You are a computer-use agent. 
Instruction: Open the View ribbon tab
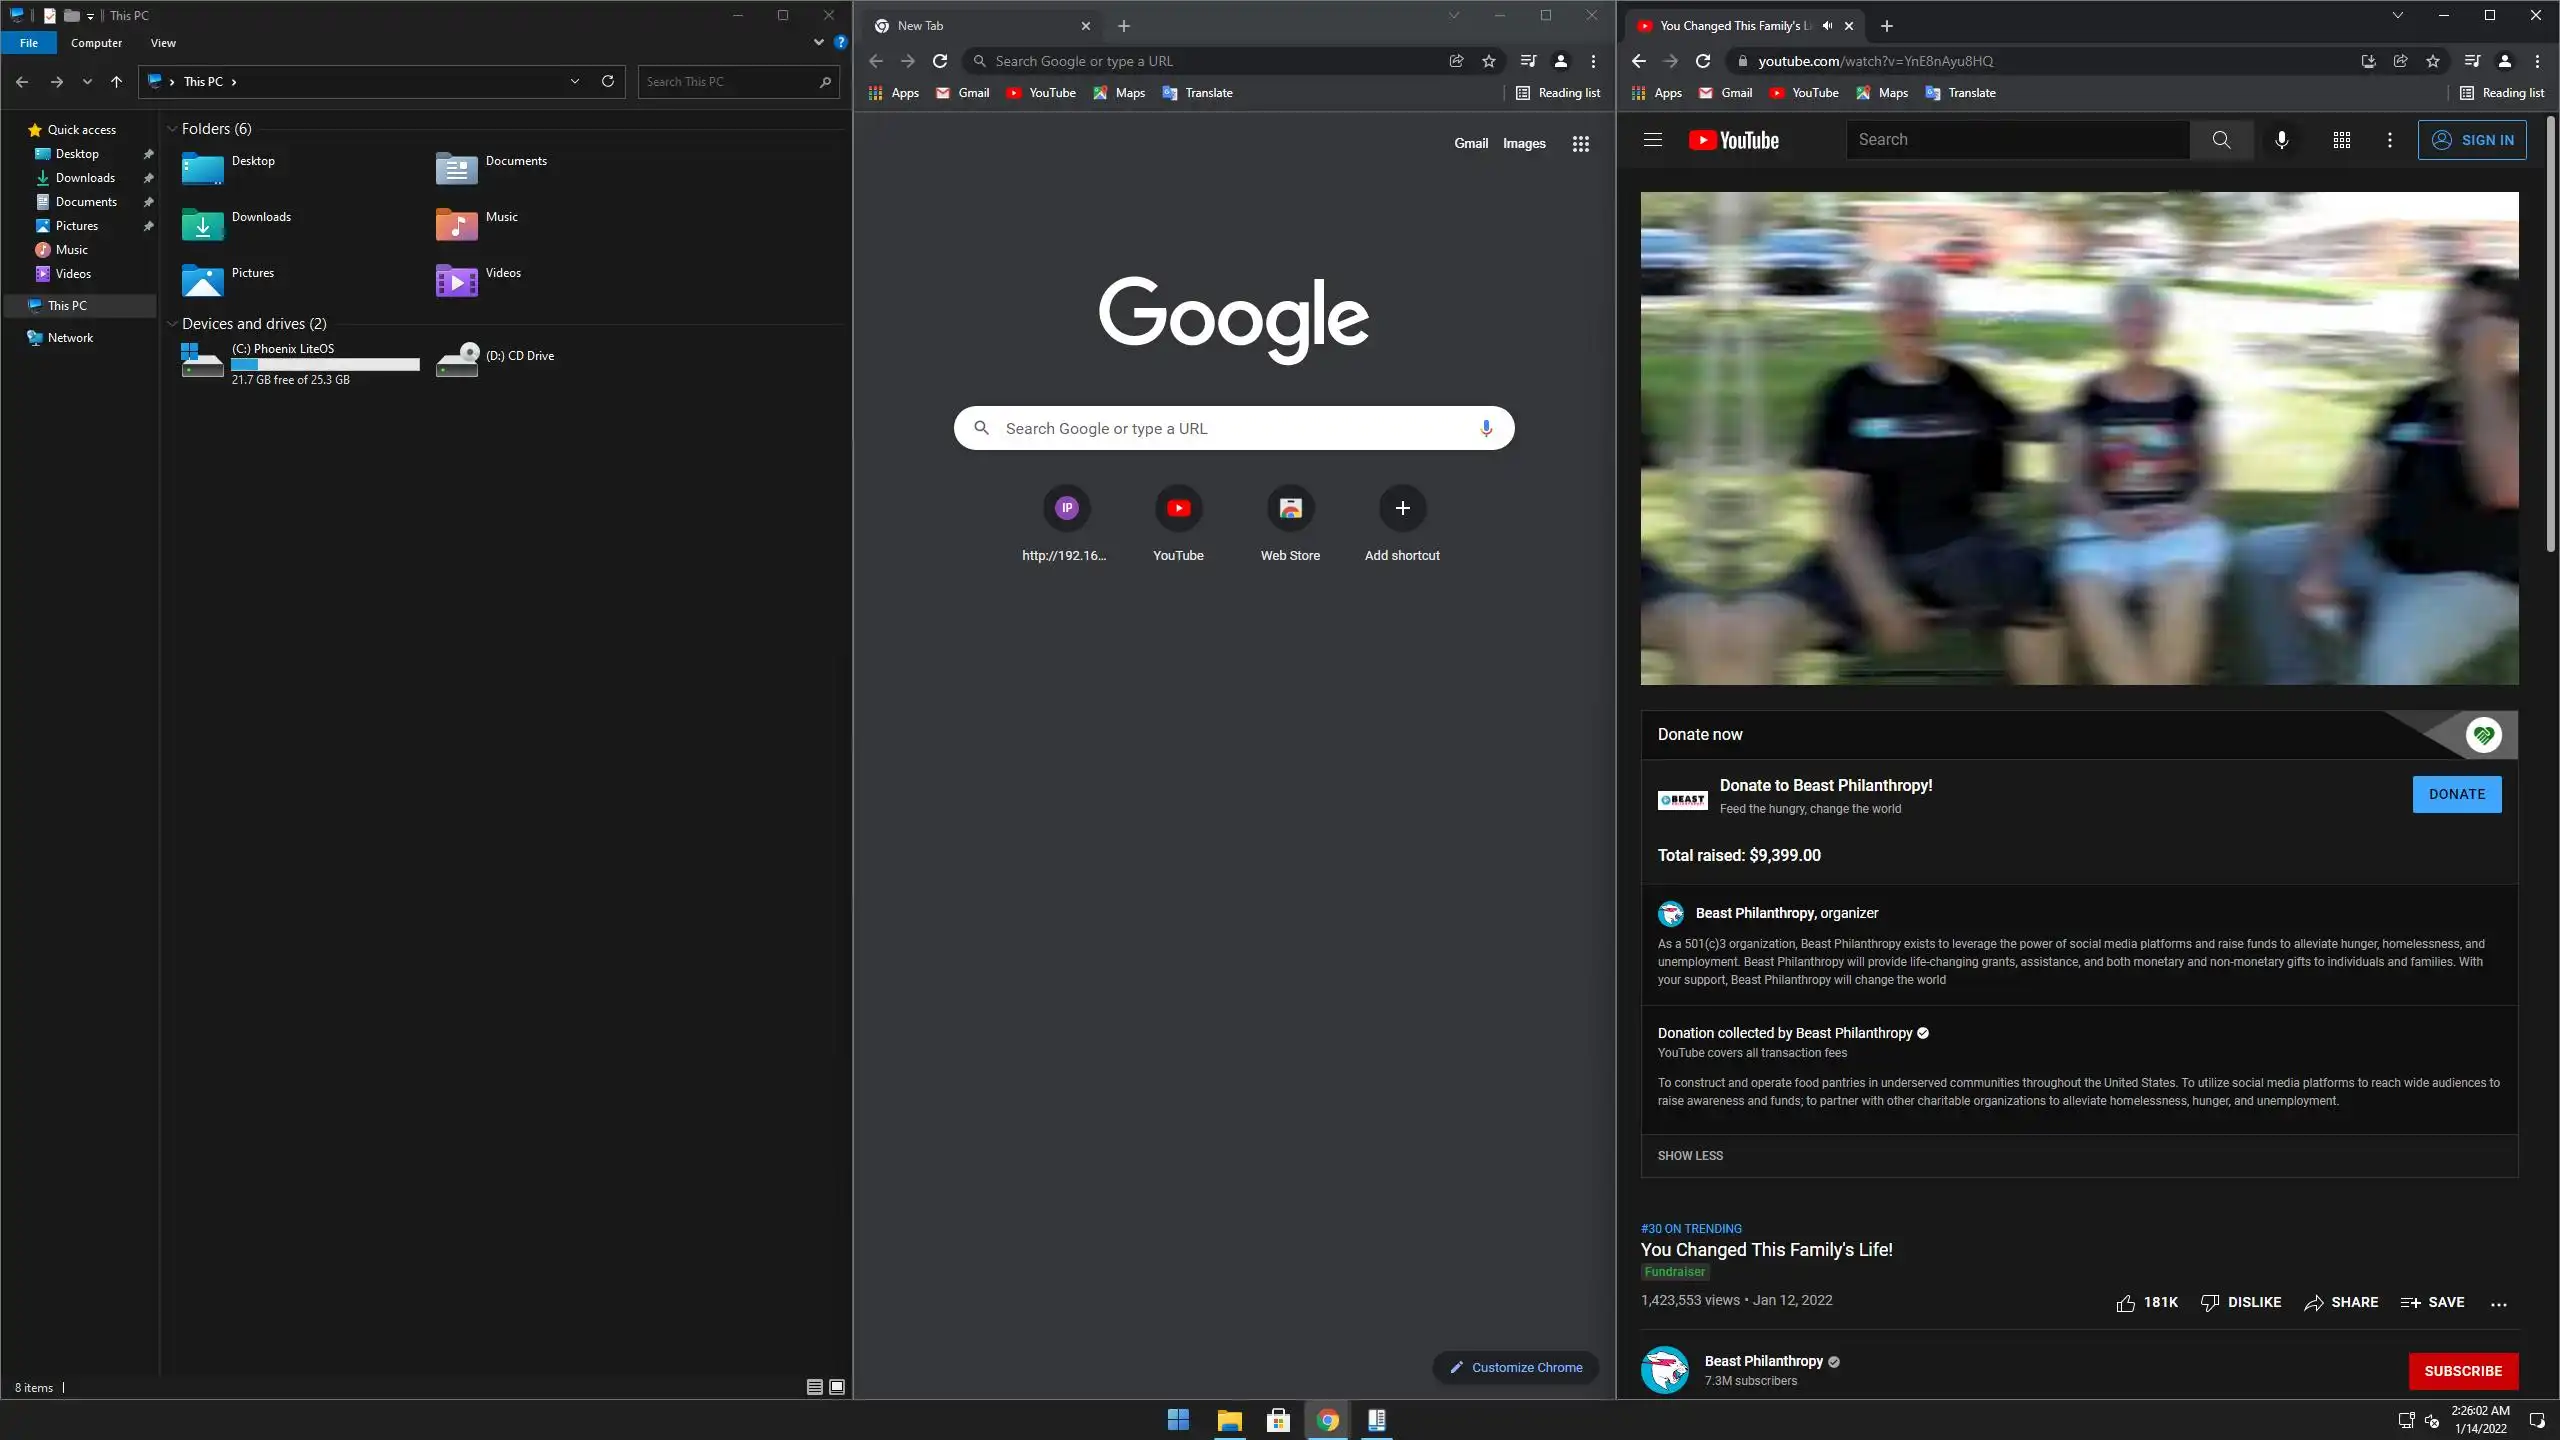163,43
